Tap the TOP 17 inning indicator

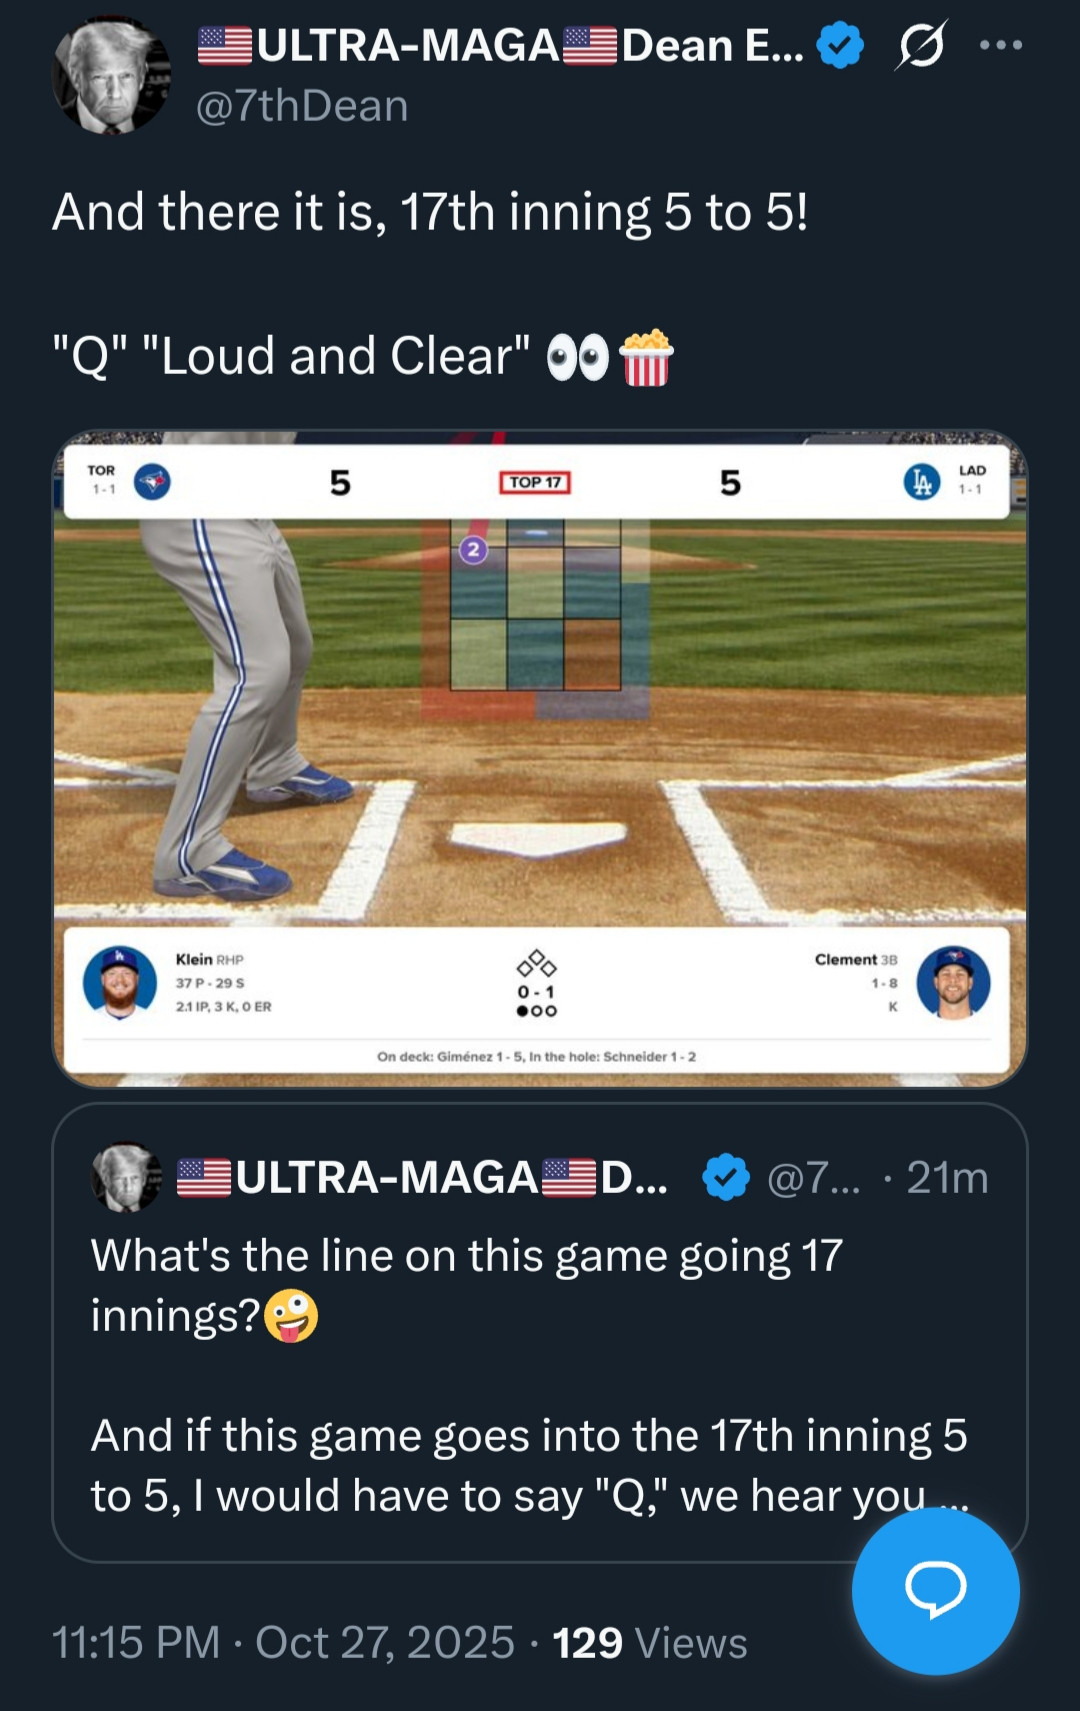coord(535,482)
